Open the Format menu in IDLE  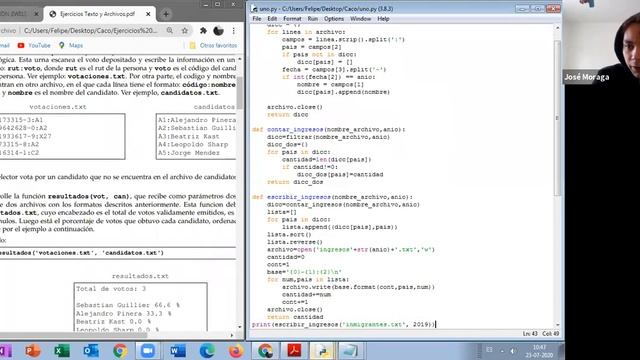click(x=292, y=19)
